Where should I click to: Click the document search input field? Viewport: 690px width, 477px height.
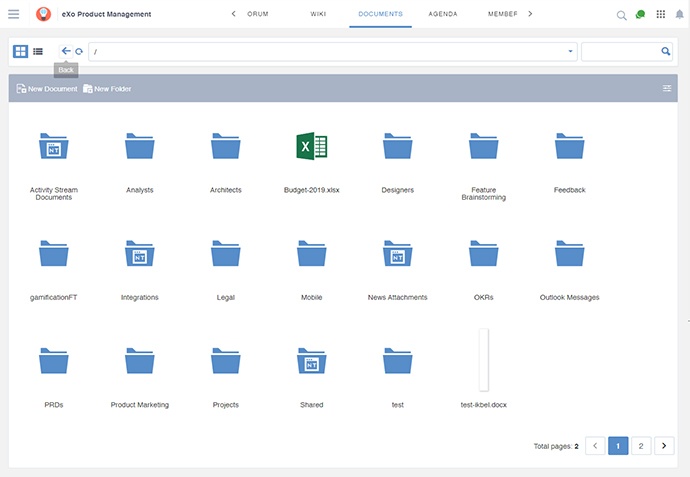coord(620,51)
